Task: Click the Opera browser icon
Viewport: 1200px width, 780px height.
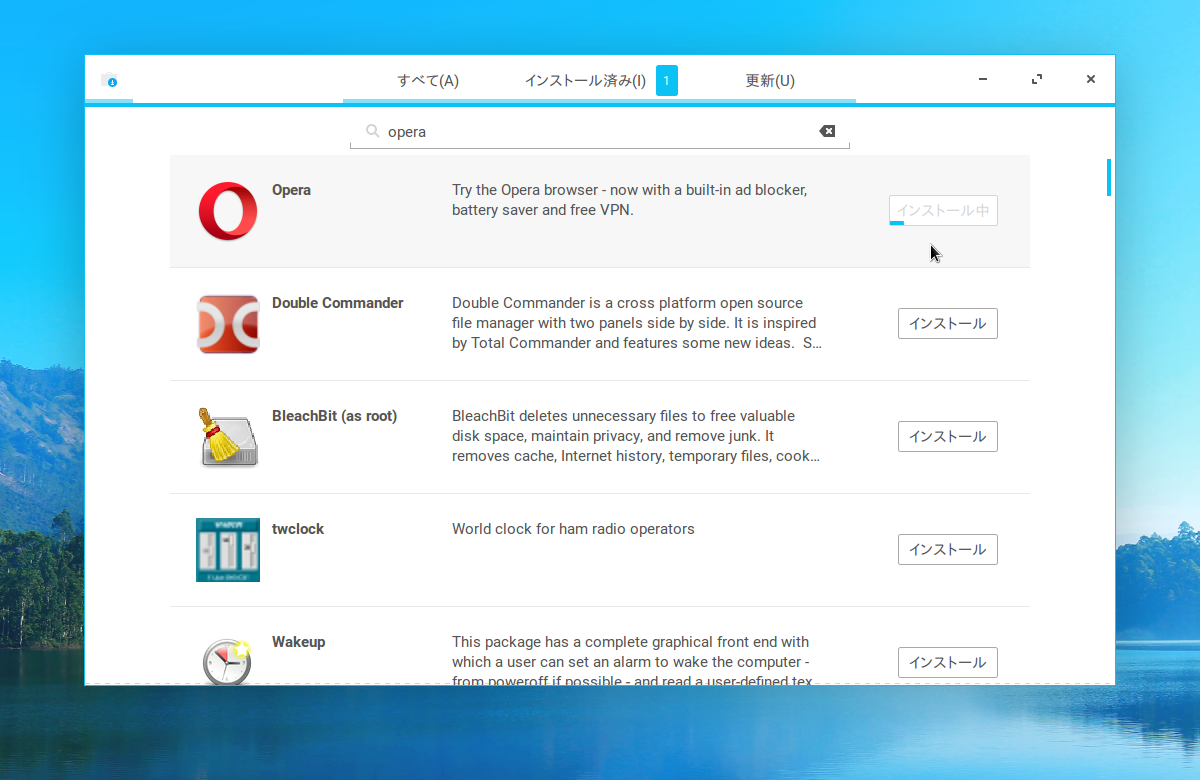Action: [x=228, y=211]
